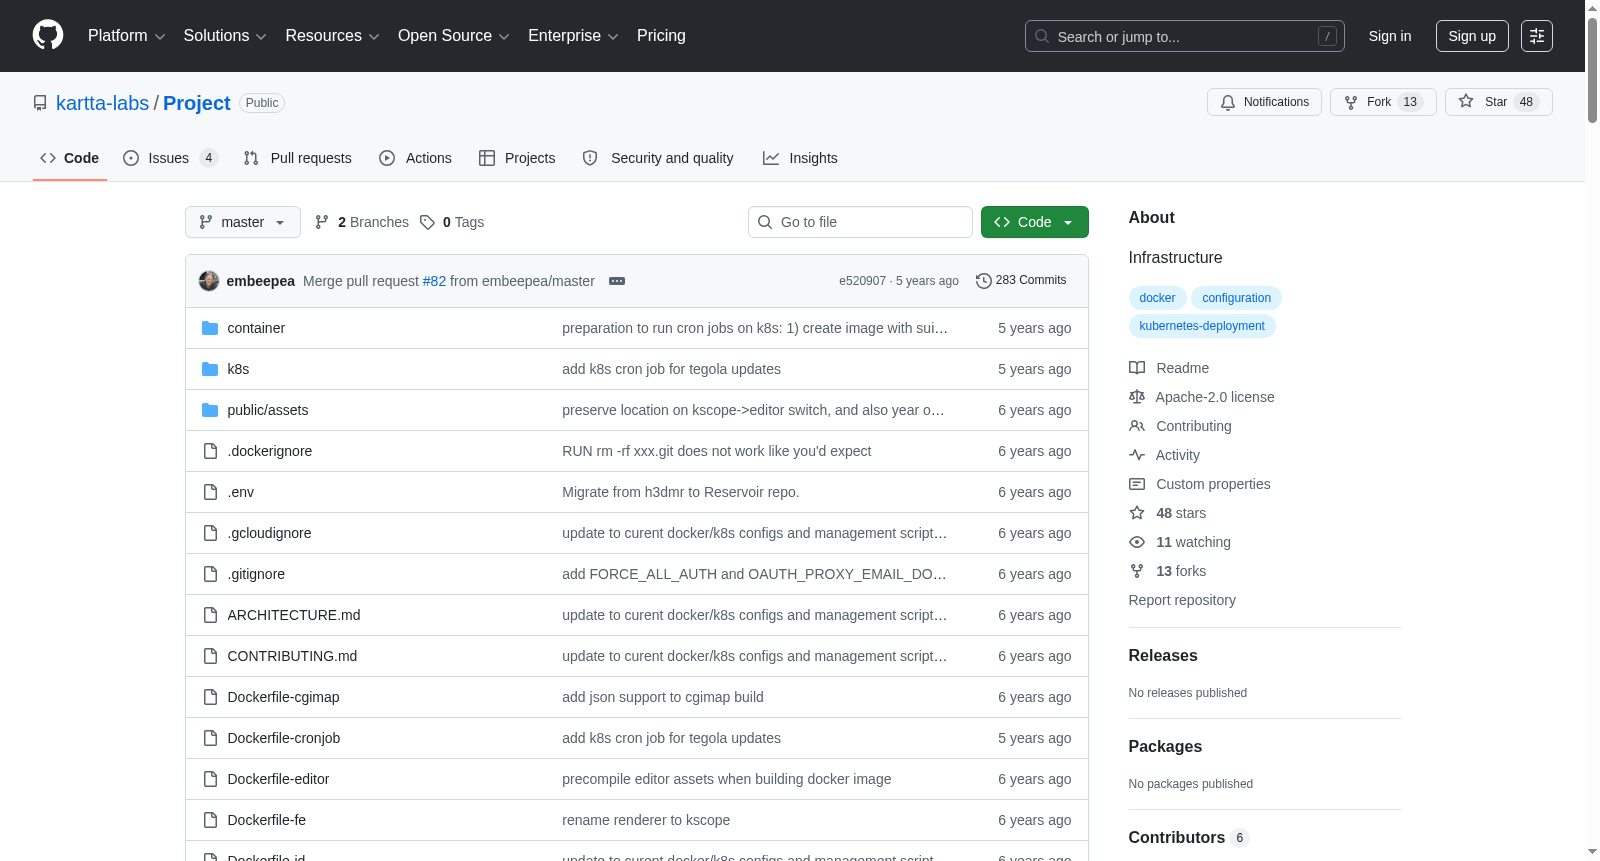The image size is (1600, 861).
Task: Open Dockerfile-fe file
Action: pyautogui.click(x=267, y=820)
